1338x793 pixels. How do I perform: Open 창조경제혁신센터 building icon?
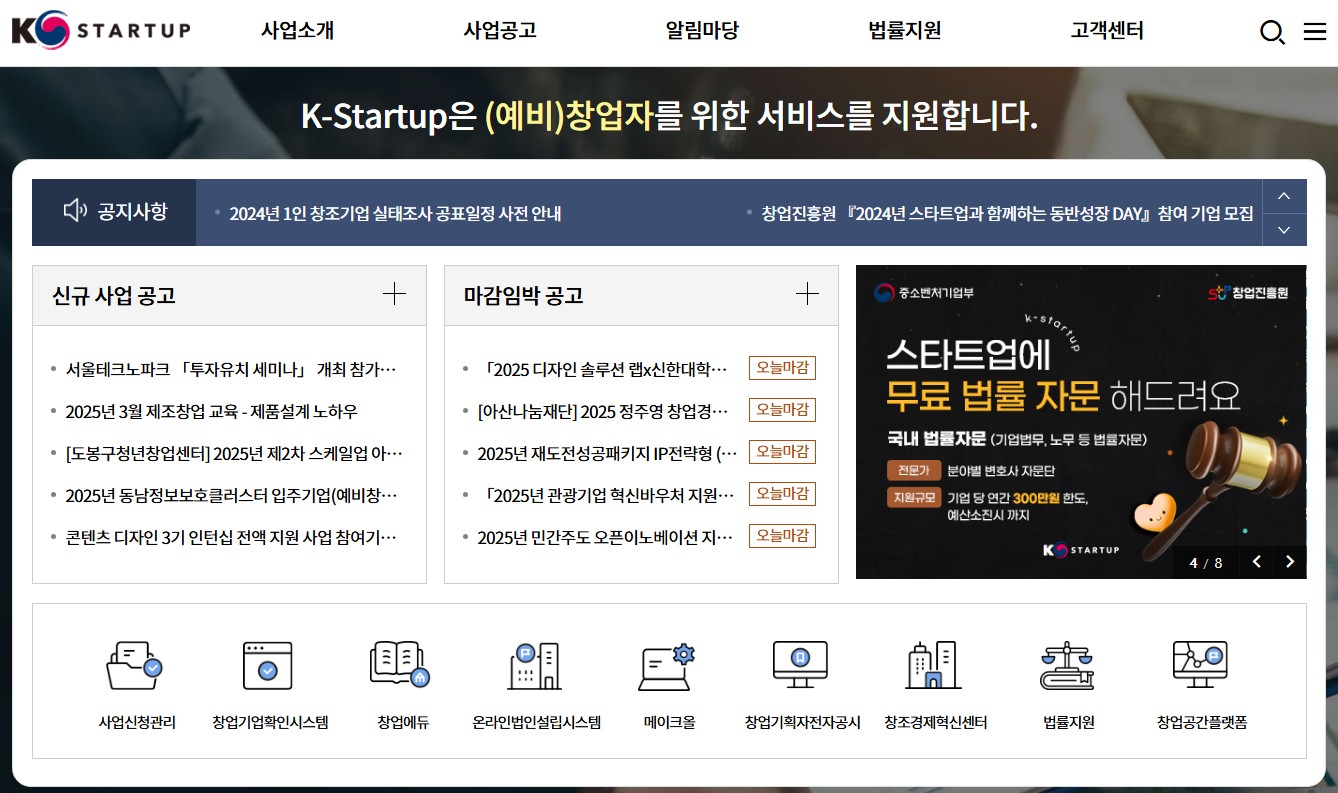tap(933, 666)
